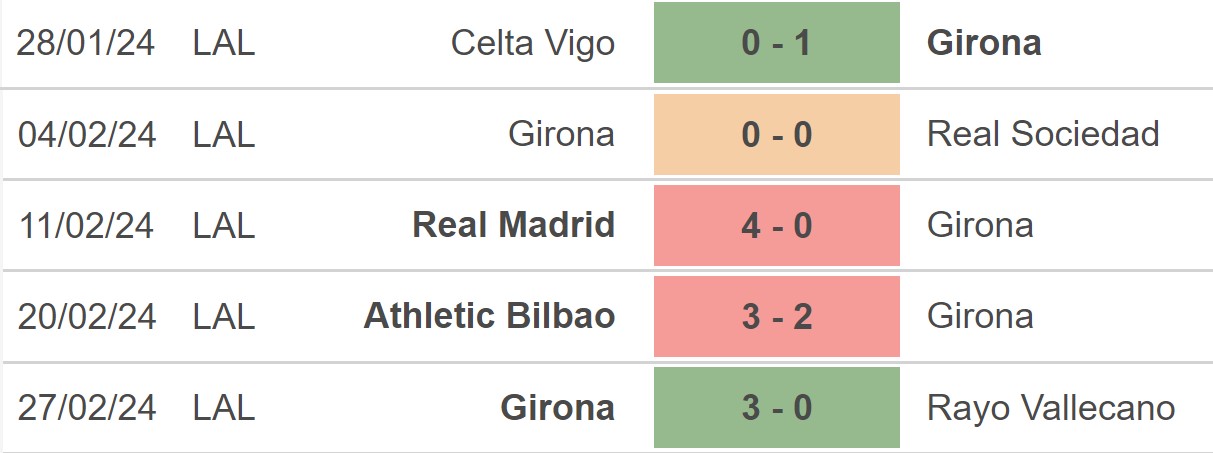
Task: Select the 4 - 0 score cell
Action: [777, 225]
